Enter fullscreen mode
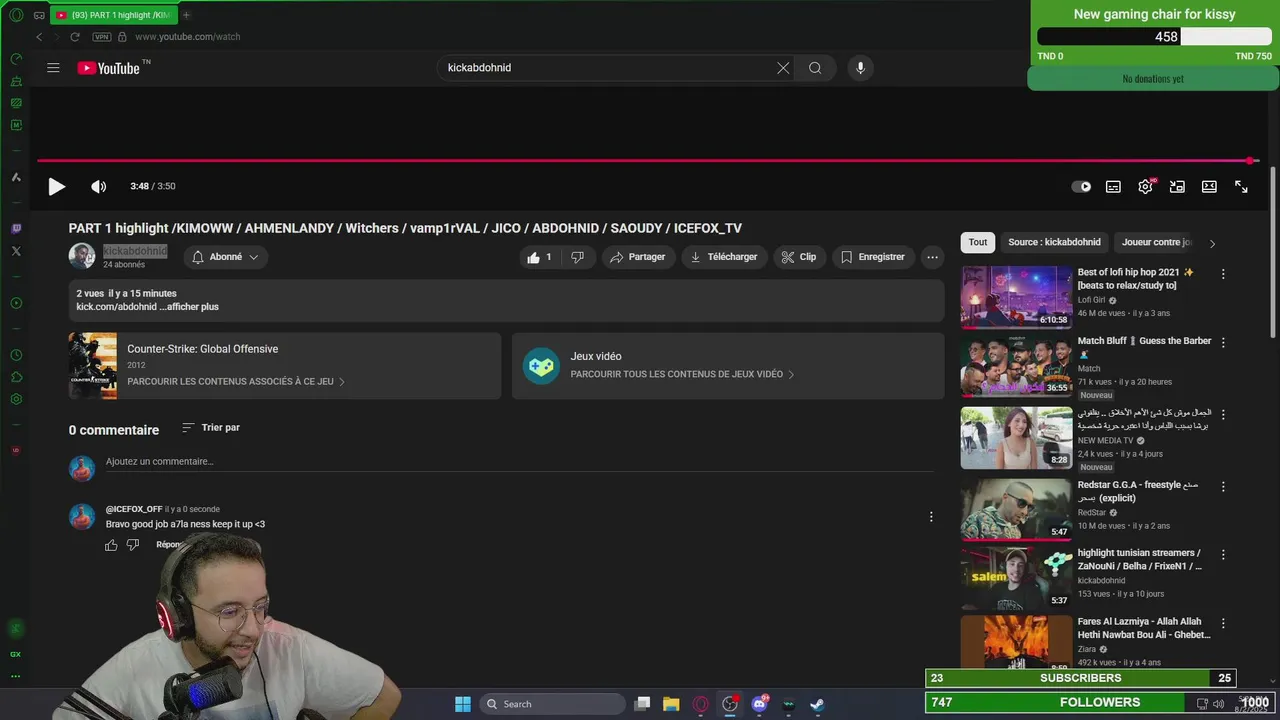Image resolution: width=1280 pixels, height=720 pixels. click(x=1241, y=186)
